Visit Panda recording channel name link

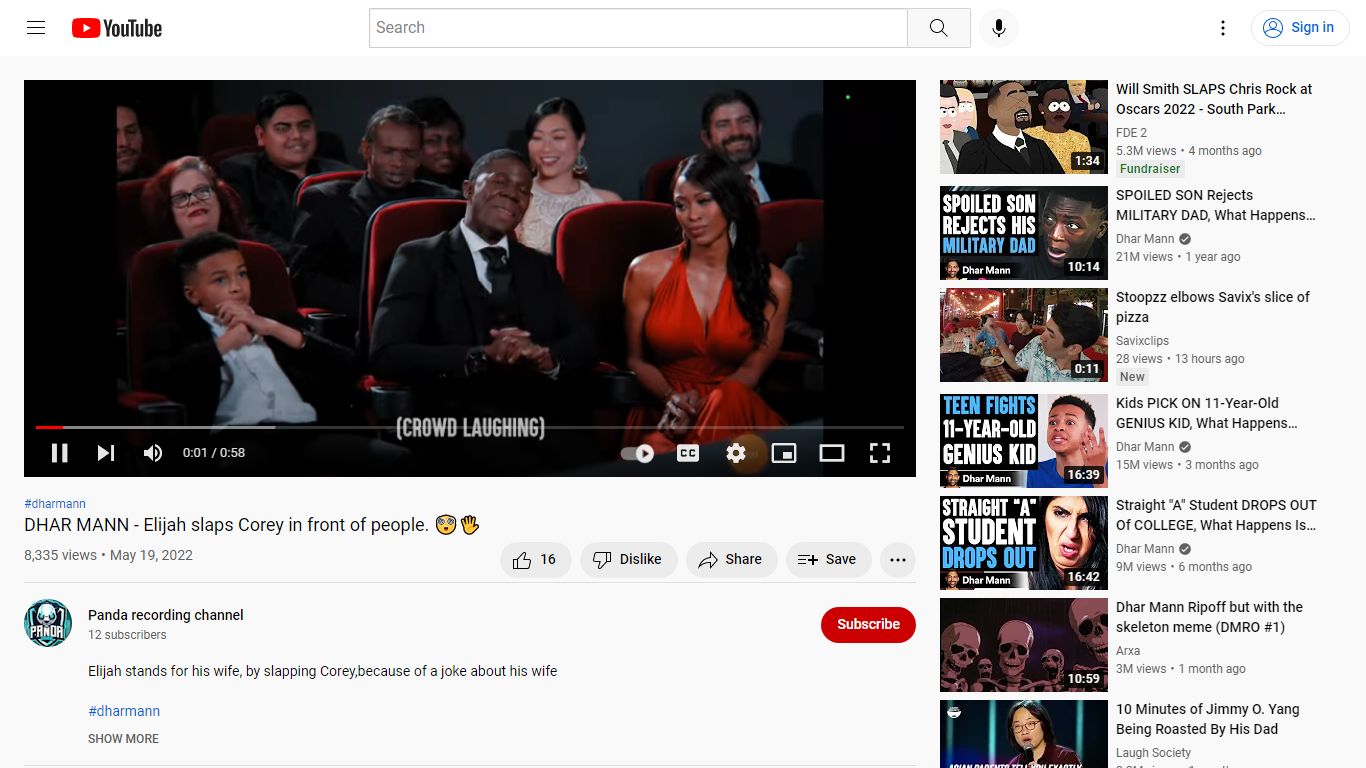click(166, 615)
